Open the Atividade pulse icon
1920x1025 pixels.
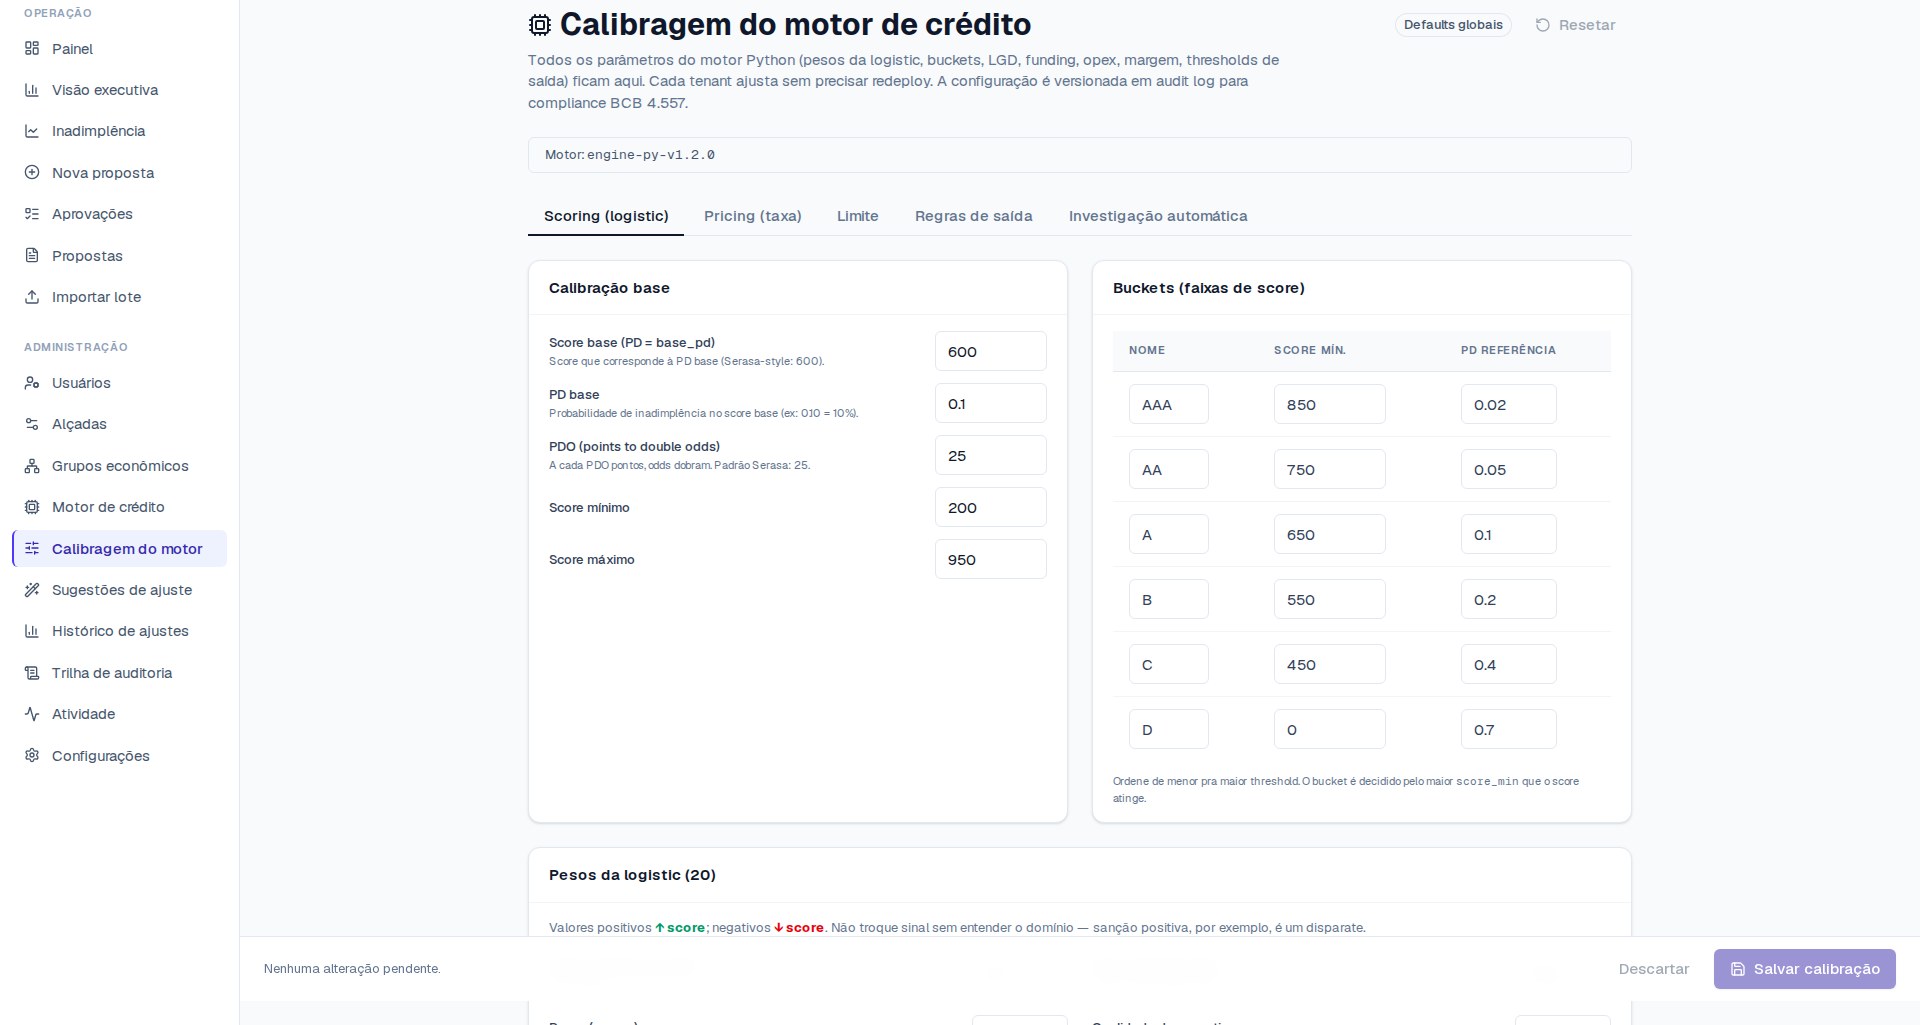coord(32,714)
